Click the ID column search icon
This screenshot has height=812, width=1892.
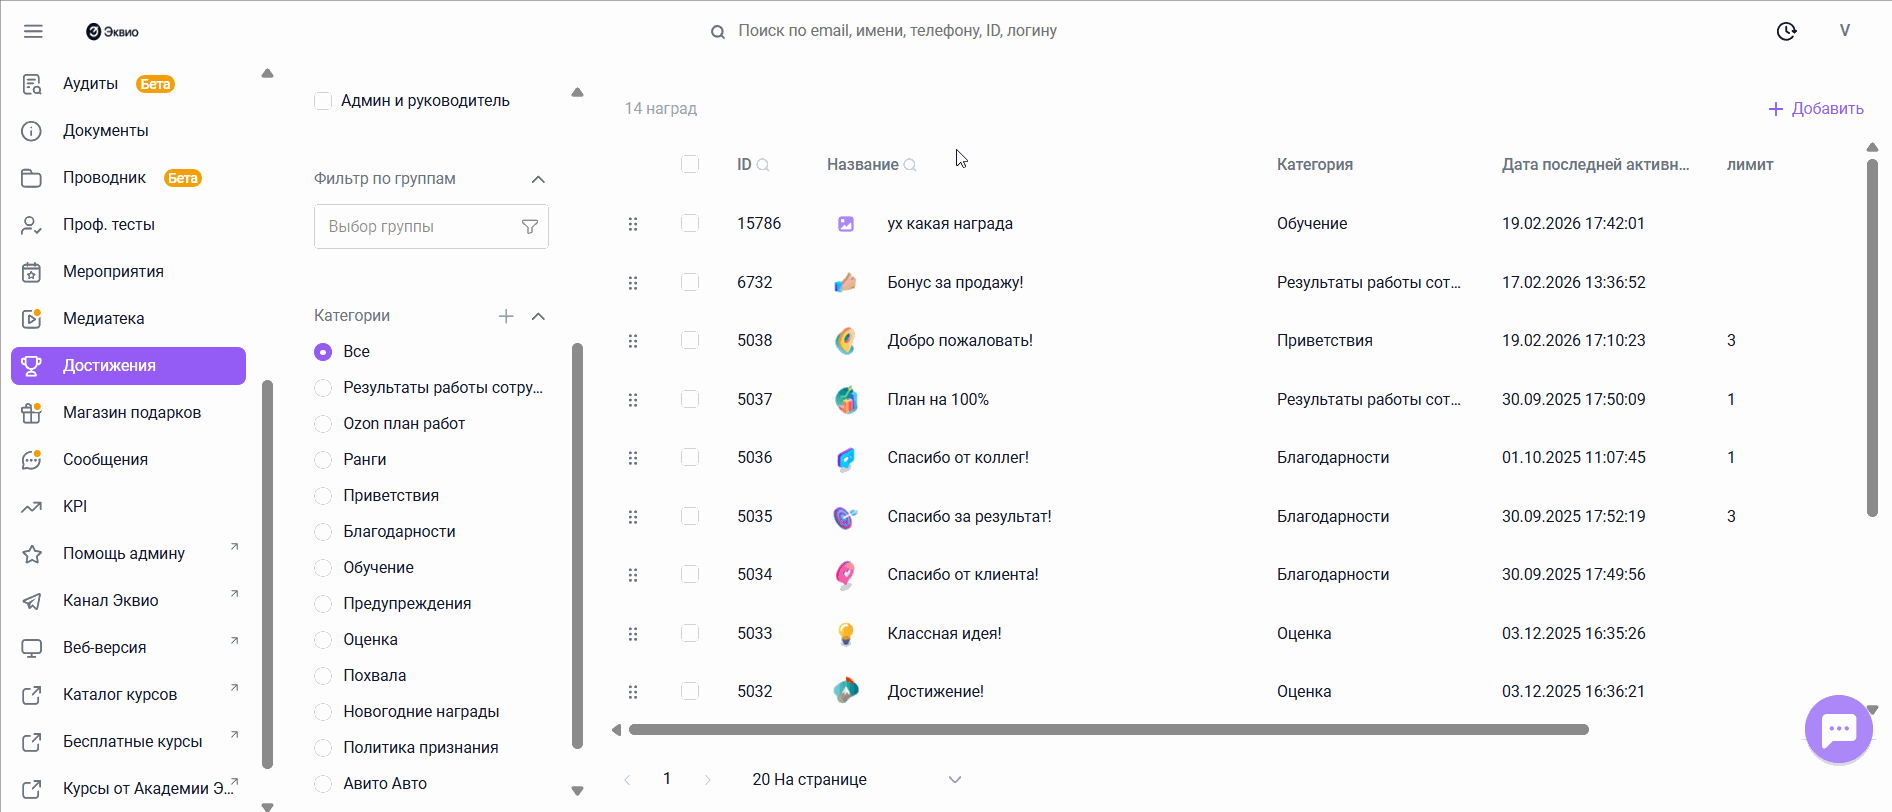[x=763, y=165]
